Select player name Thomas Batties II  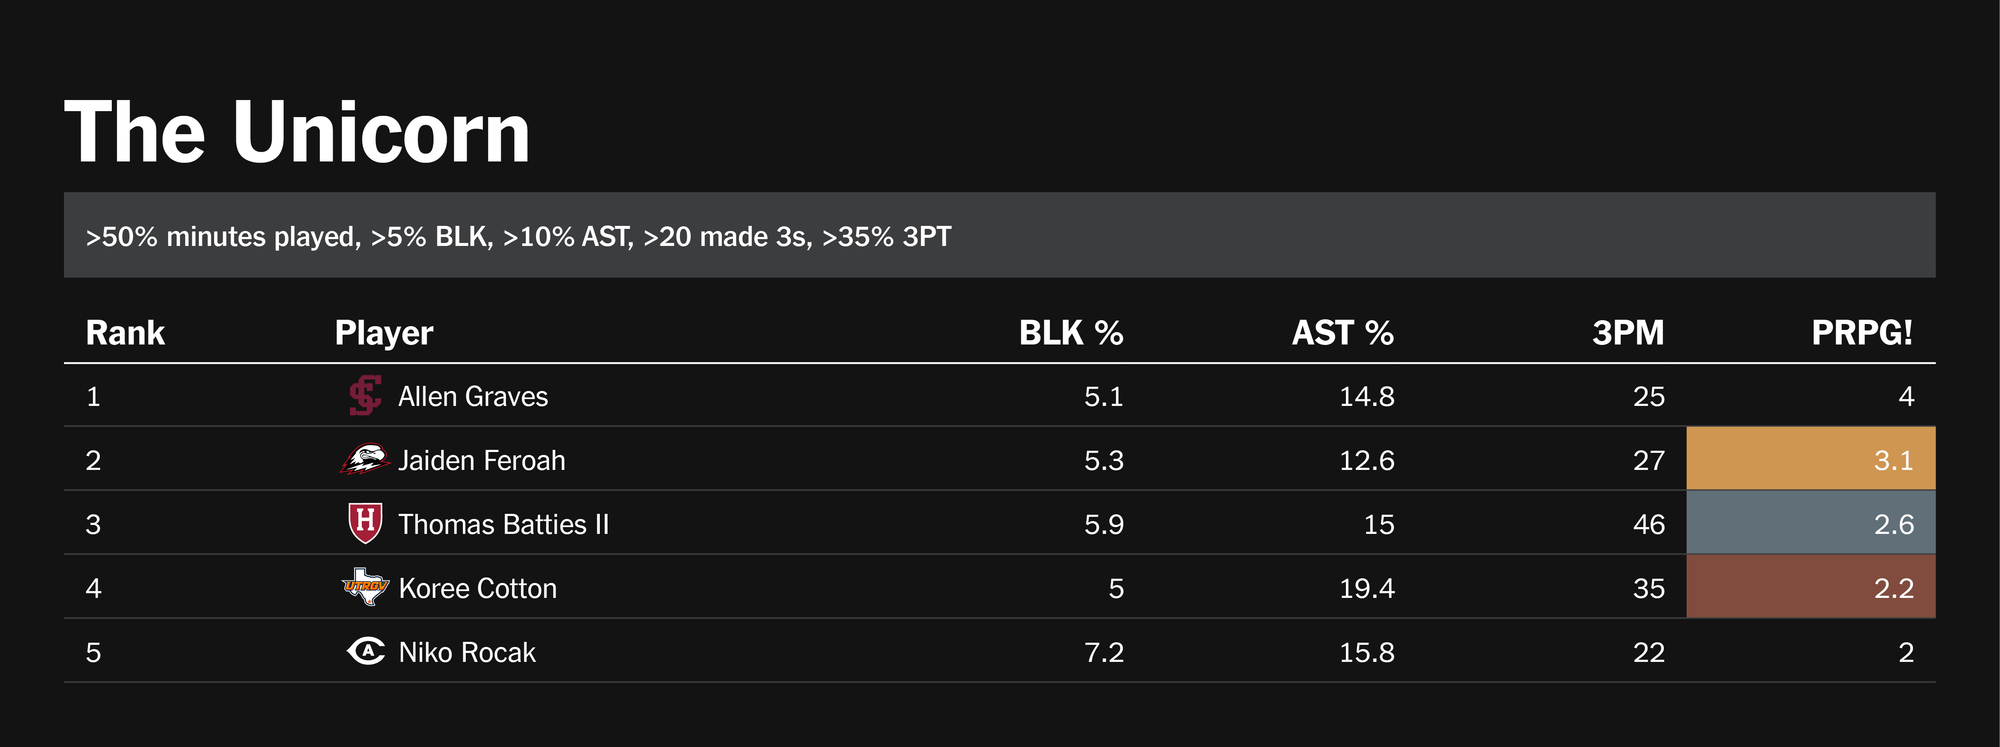point(503,525)
